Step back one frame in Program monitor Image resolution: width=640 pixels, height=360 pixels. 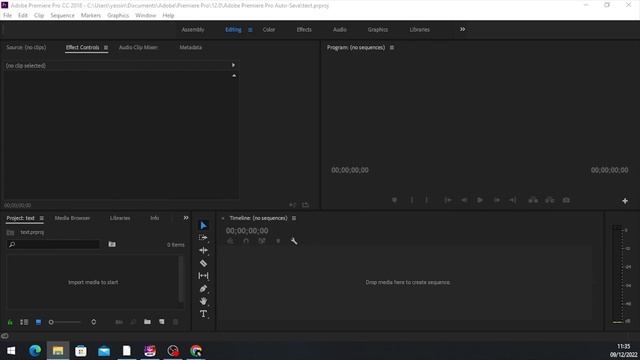tap(464, 200)
